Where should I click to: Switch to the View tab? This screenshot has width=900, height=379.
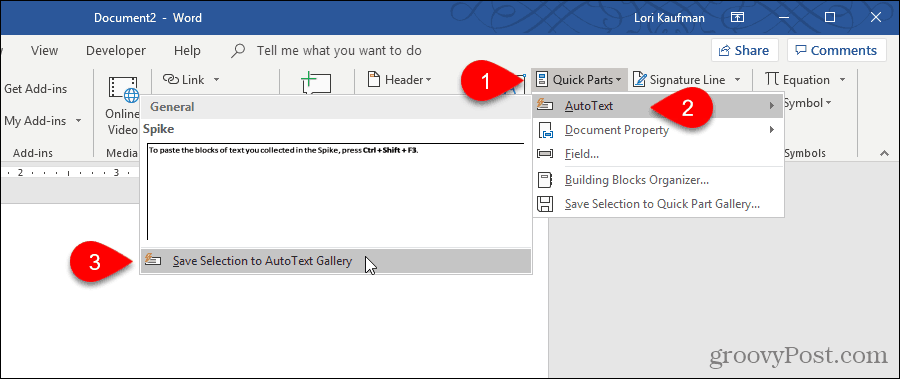pyautogui.click(x=44, y=51)
